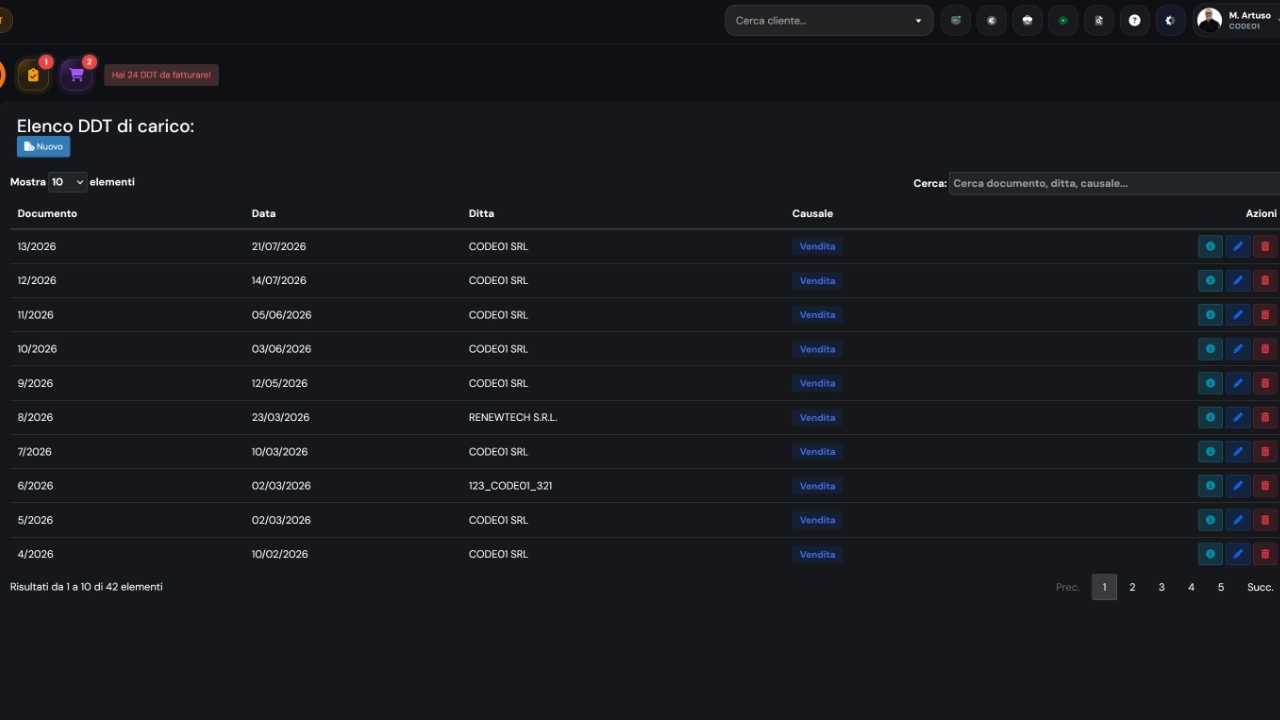Click date 21/07/2026
Viewport: 1280px width, 720px height.
[279, 246]
